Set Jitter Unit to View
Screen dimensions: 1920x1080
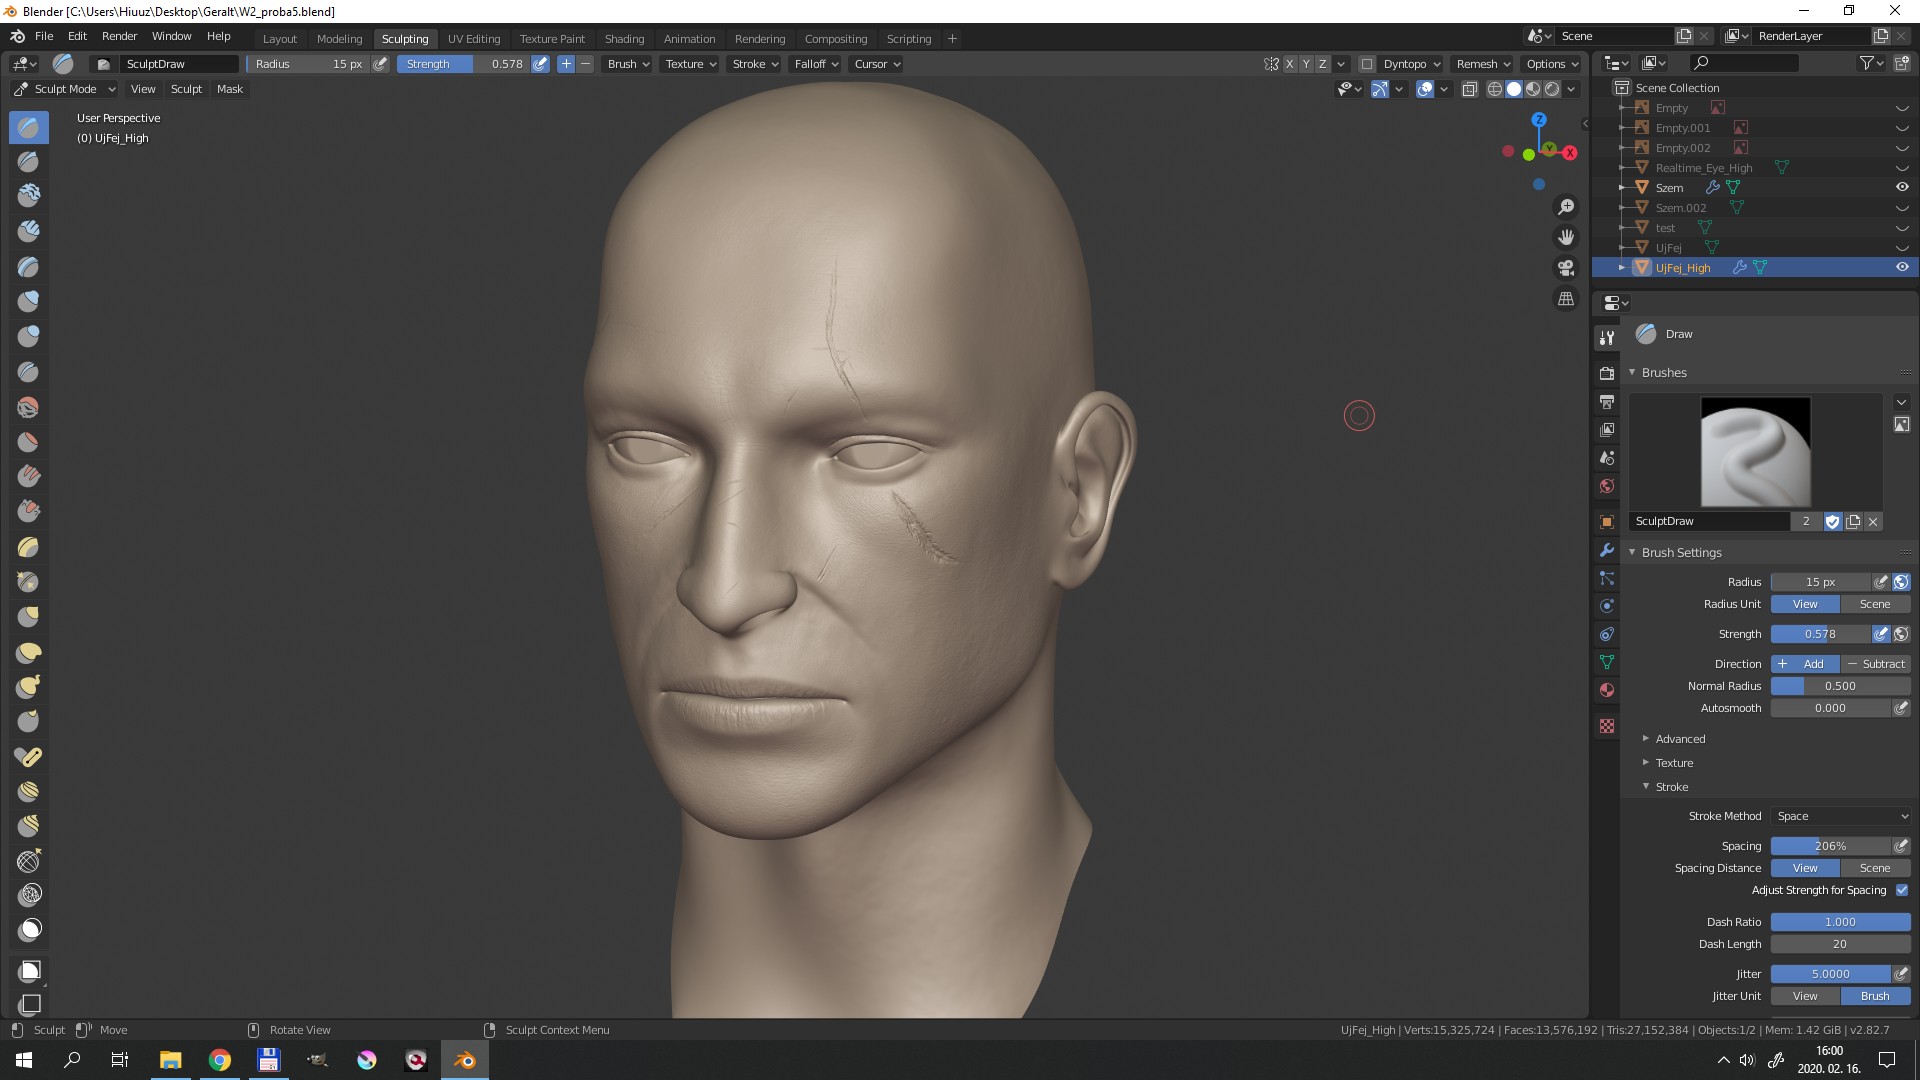click(x=1805, y=996)
